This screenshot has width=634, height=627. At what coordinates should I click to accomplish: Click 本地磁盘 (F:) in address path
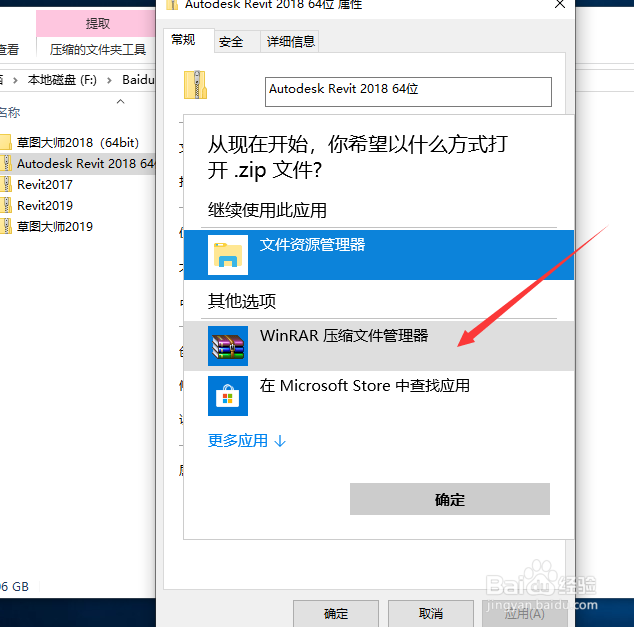click(62, 80)
